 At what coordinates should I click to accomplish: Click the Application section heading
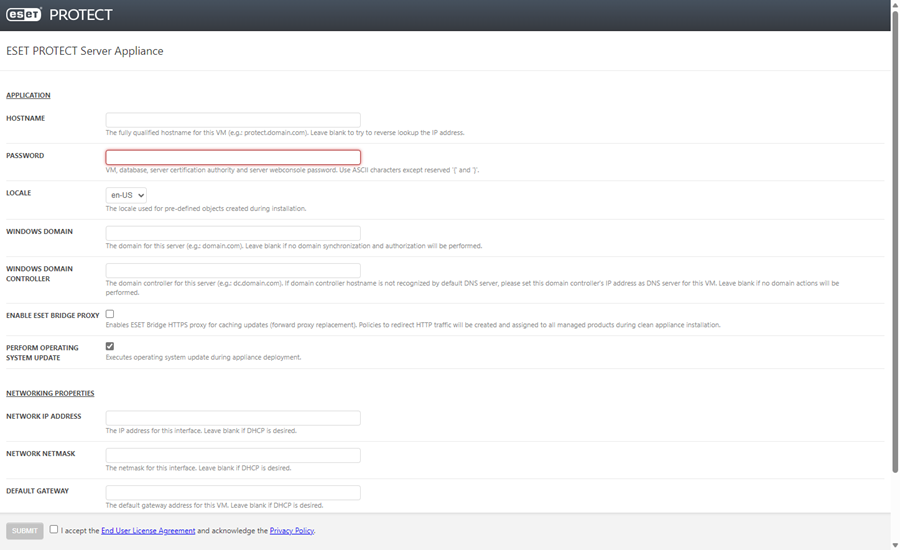click(x=28, y=95)
